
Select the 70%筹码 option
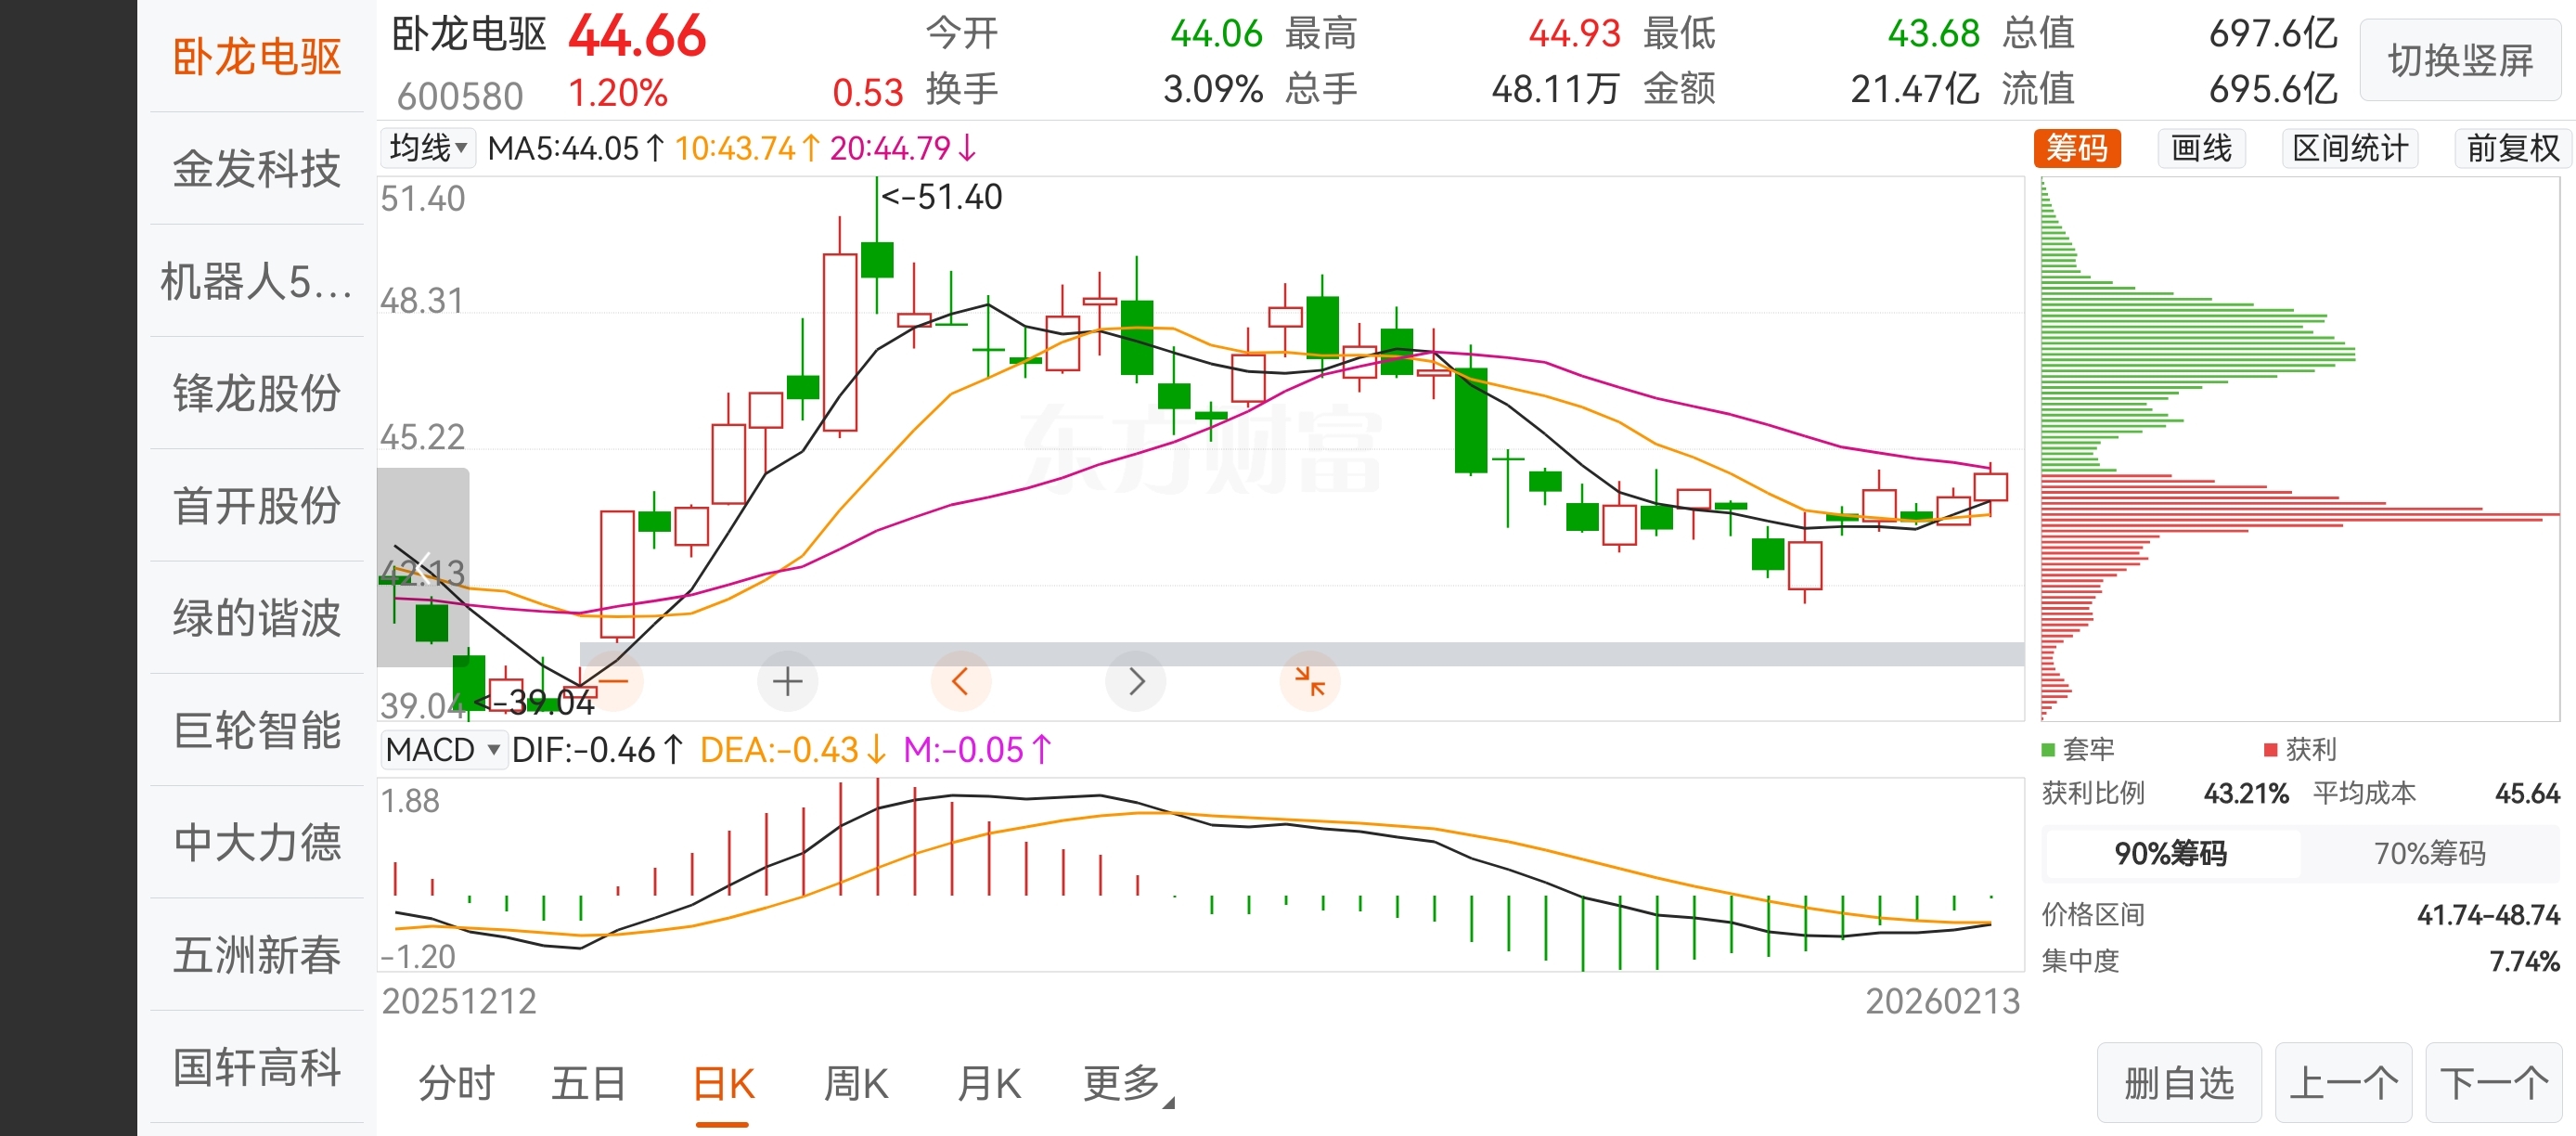tap(2429, 854)
